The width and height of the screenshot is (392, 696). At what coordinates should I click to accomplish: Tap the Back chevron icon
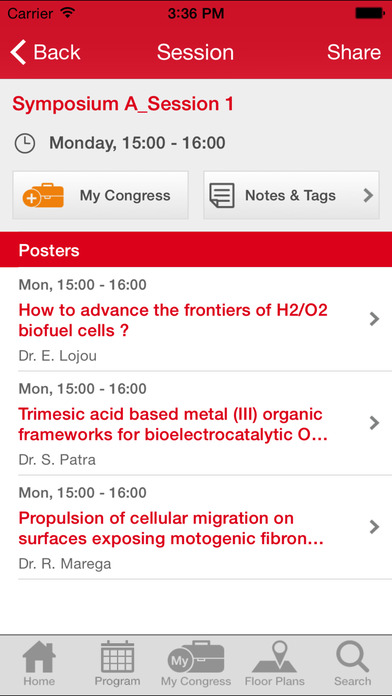coord(19,52)
